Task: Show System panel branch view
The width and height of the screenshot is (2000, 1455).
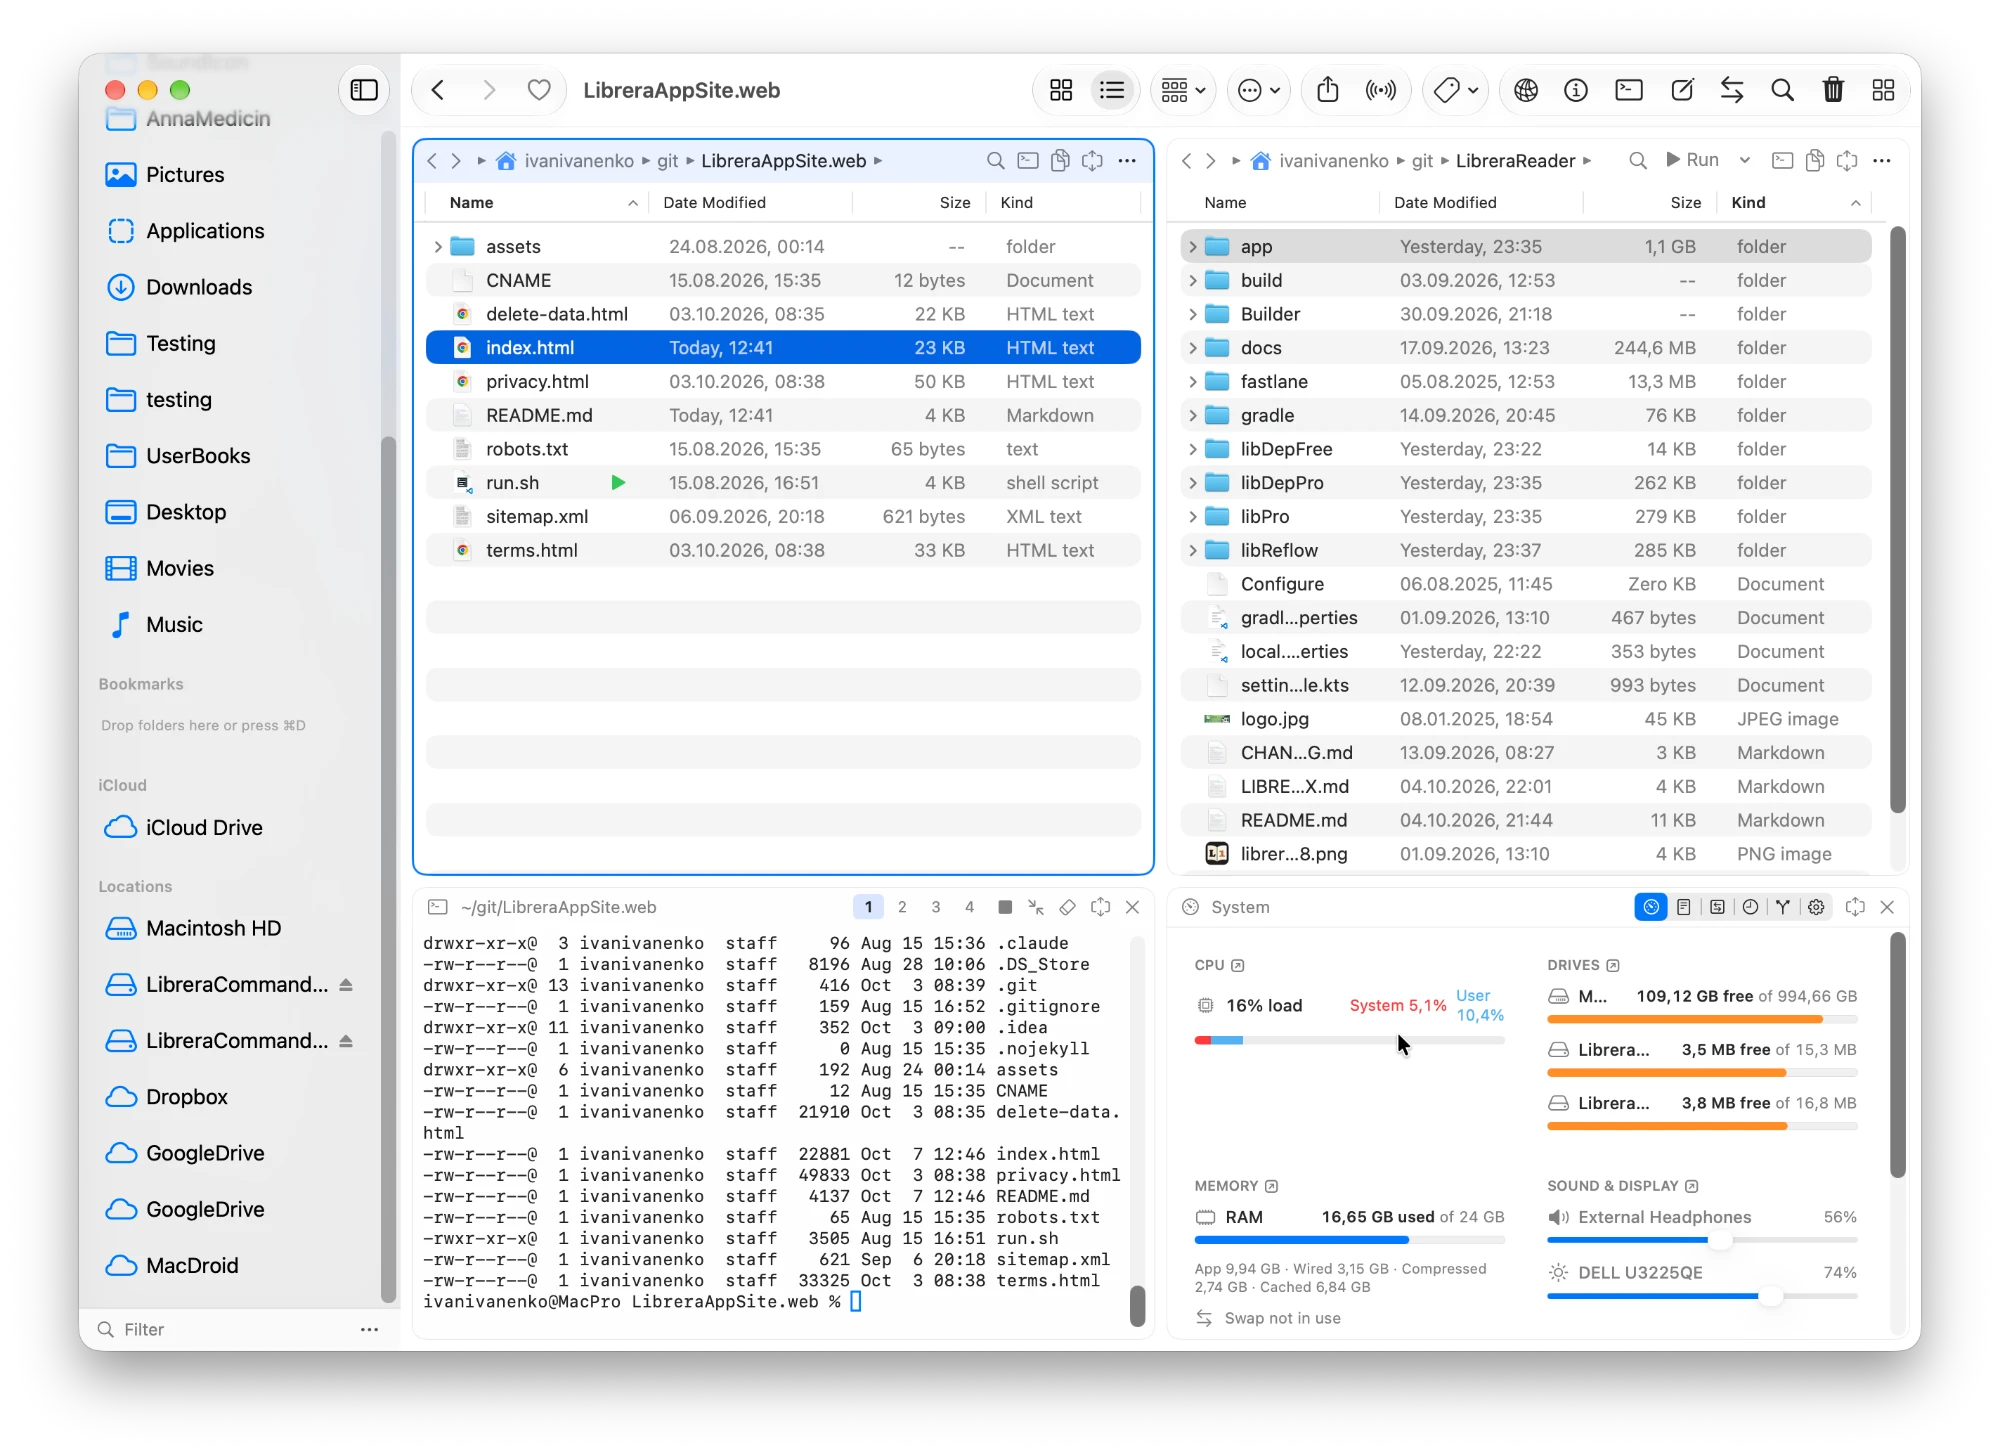Action: 1783,907
